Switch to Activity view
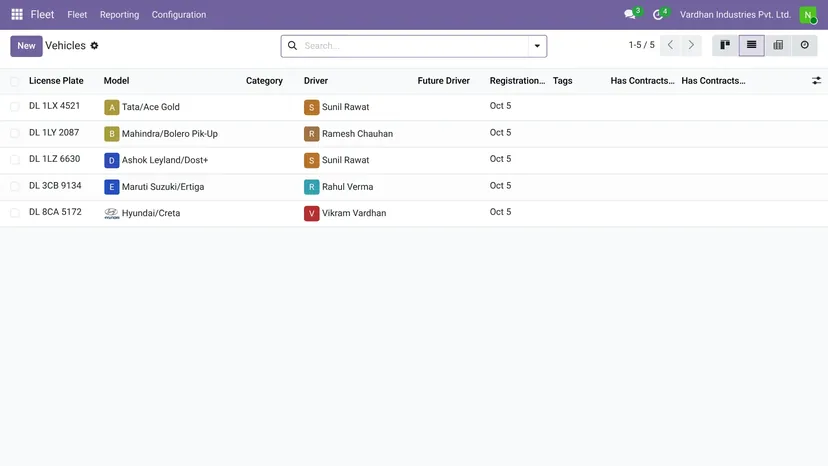This screenshot has width=828, height=466. click(x=804, y=45)
